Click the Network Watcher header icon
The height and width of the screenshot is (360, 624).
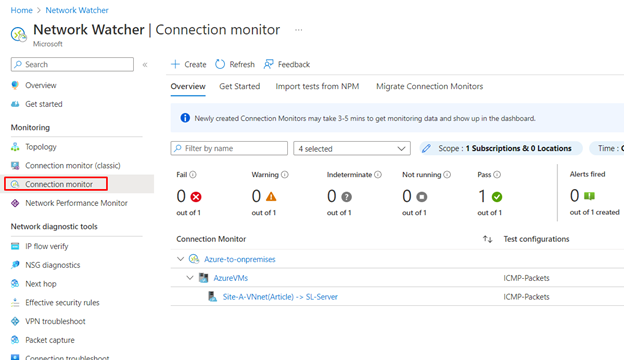pyautogui.click(x=19, y=35)
